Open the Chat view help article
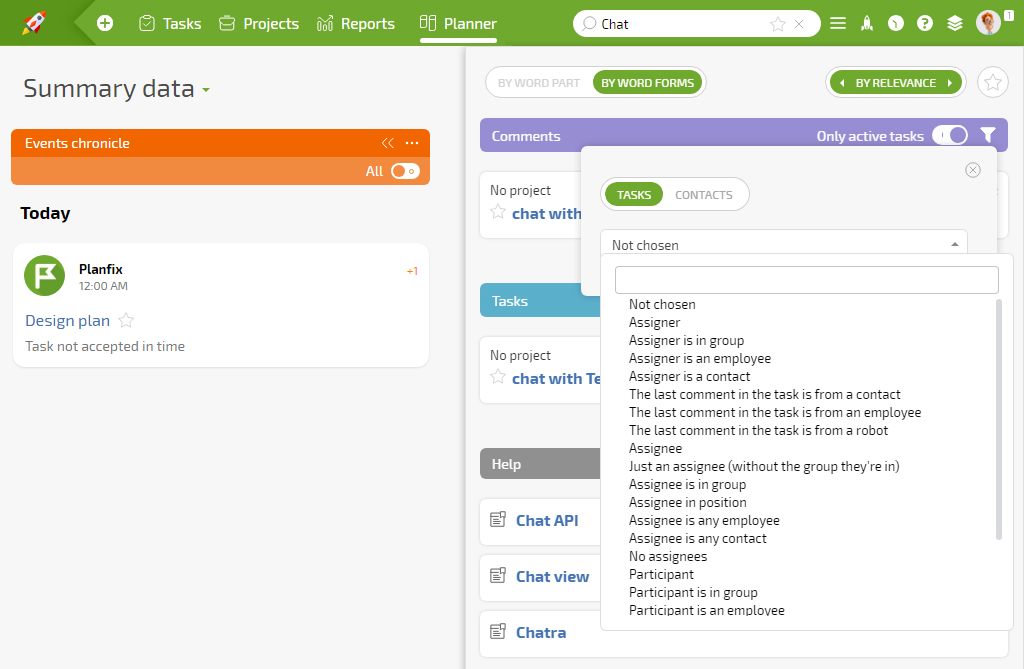The width and height of the screenshot is (1024, 669). (552, 577)
